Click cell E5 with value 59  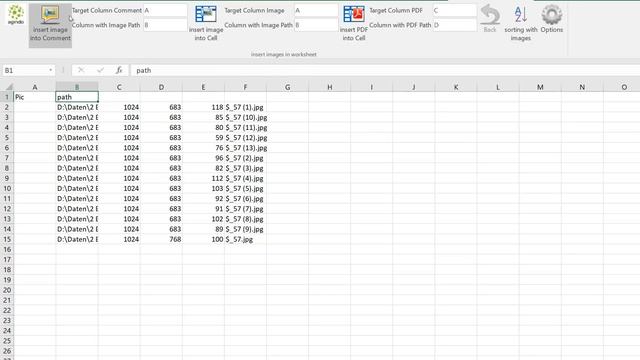203,138
